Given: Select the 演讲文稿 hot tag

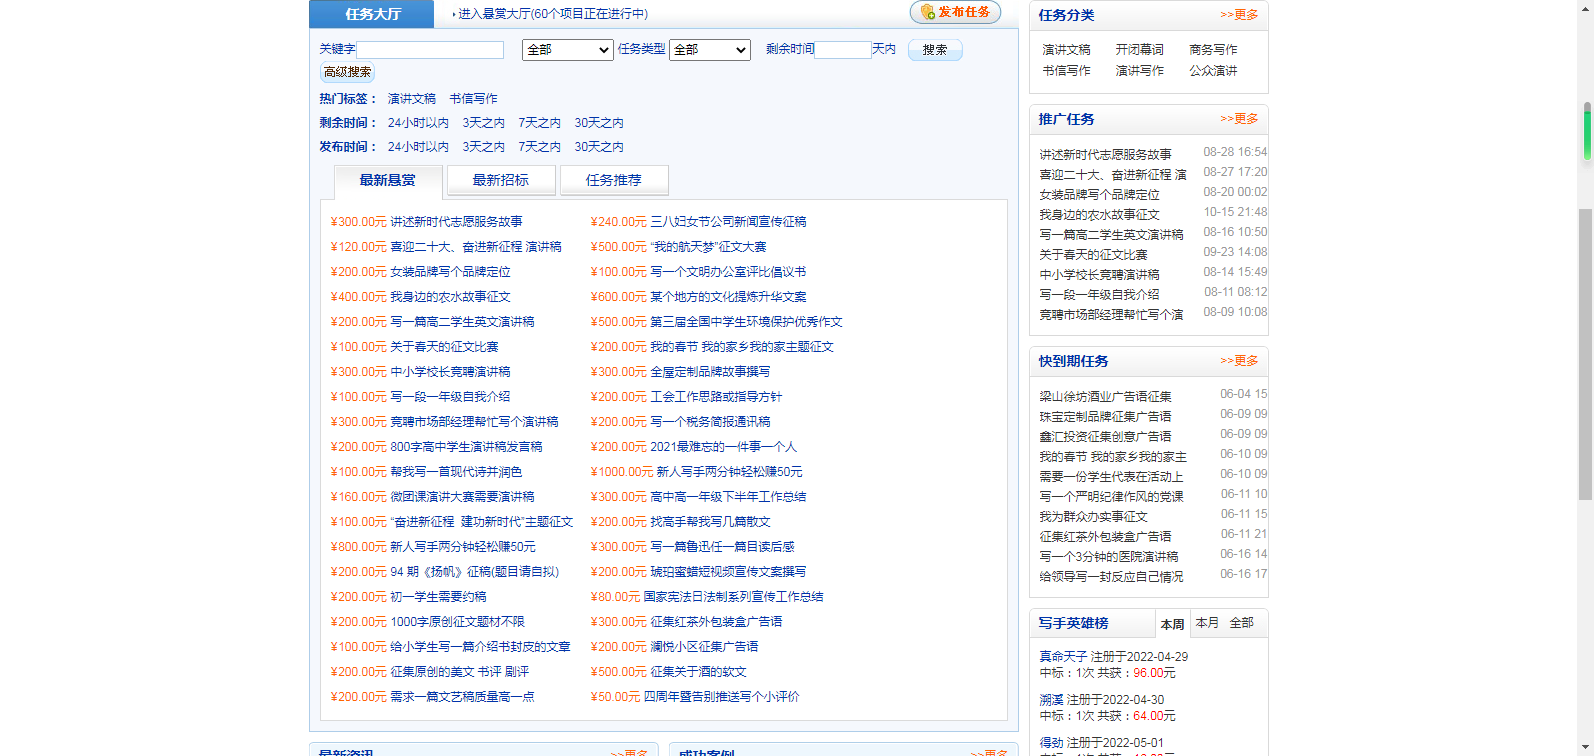Looking at the screenshot, I should click(412, 99).
